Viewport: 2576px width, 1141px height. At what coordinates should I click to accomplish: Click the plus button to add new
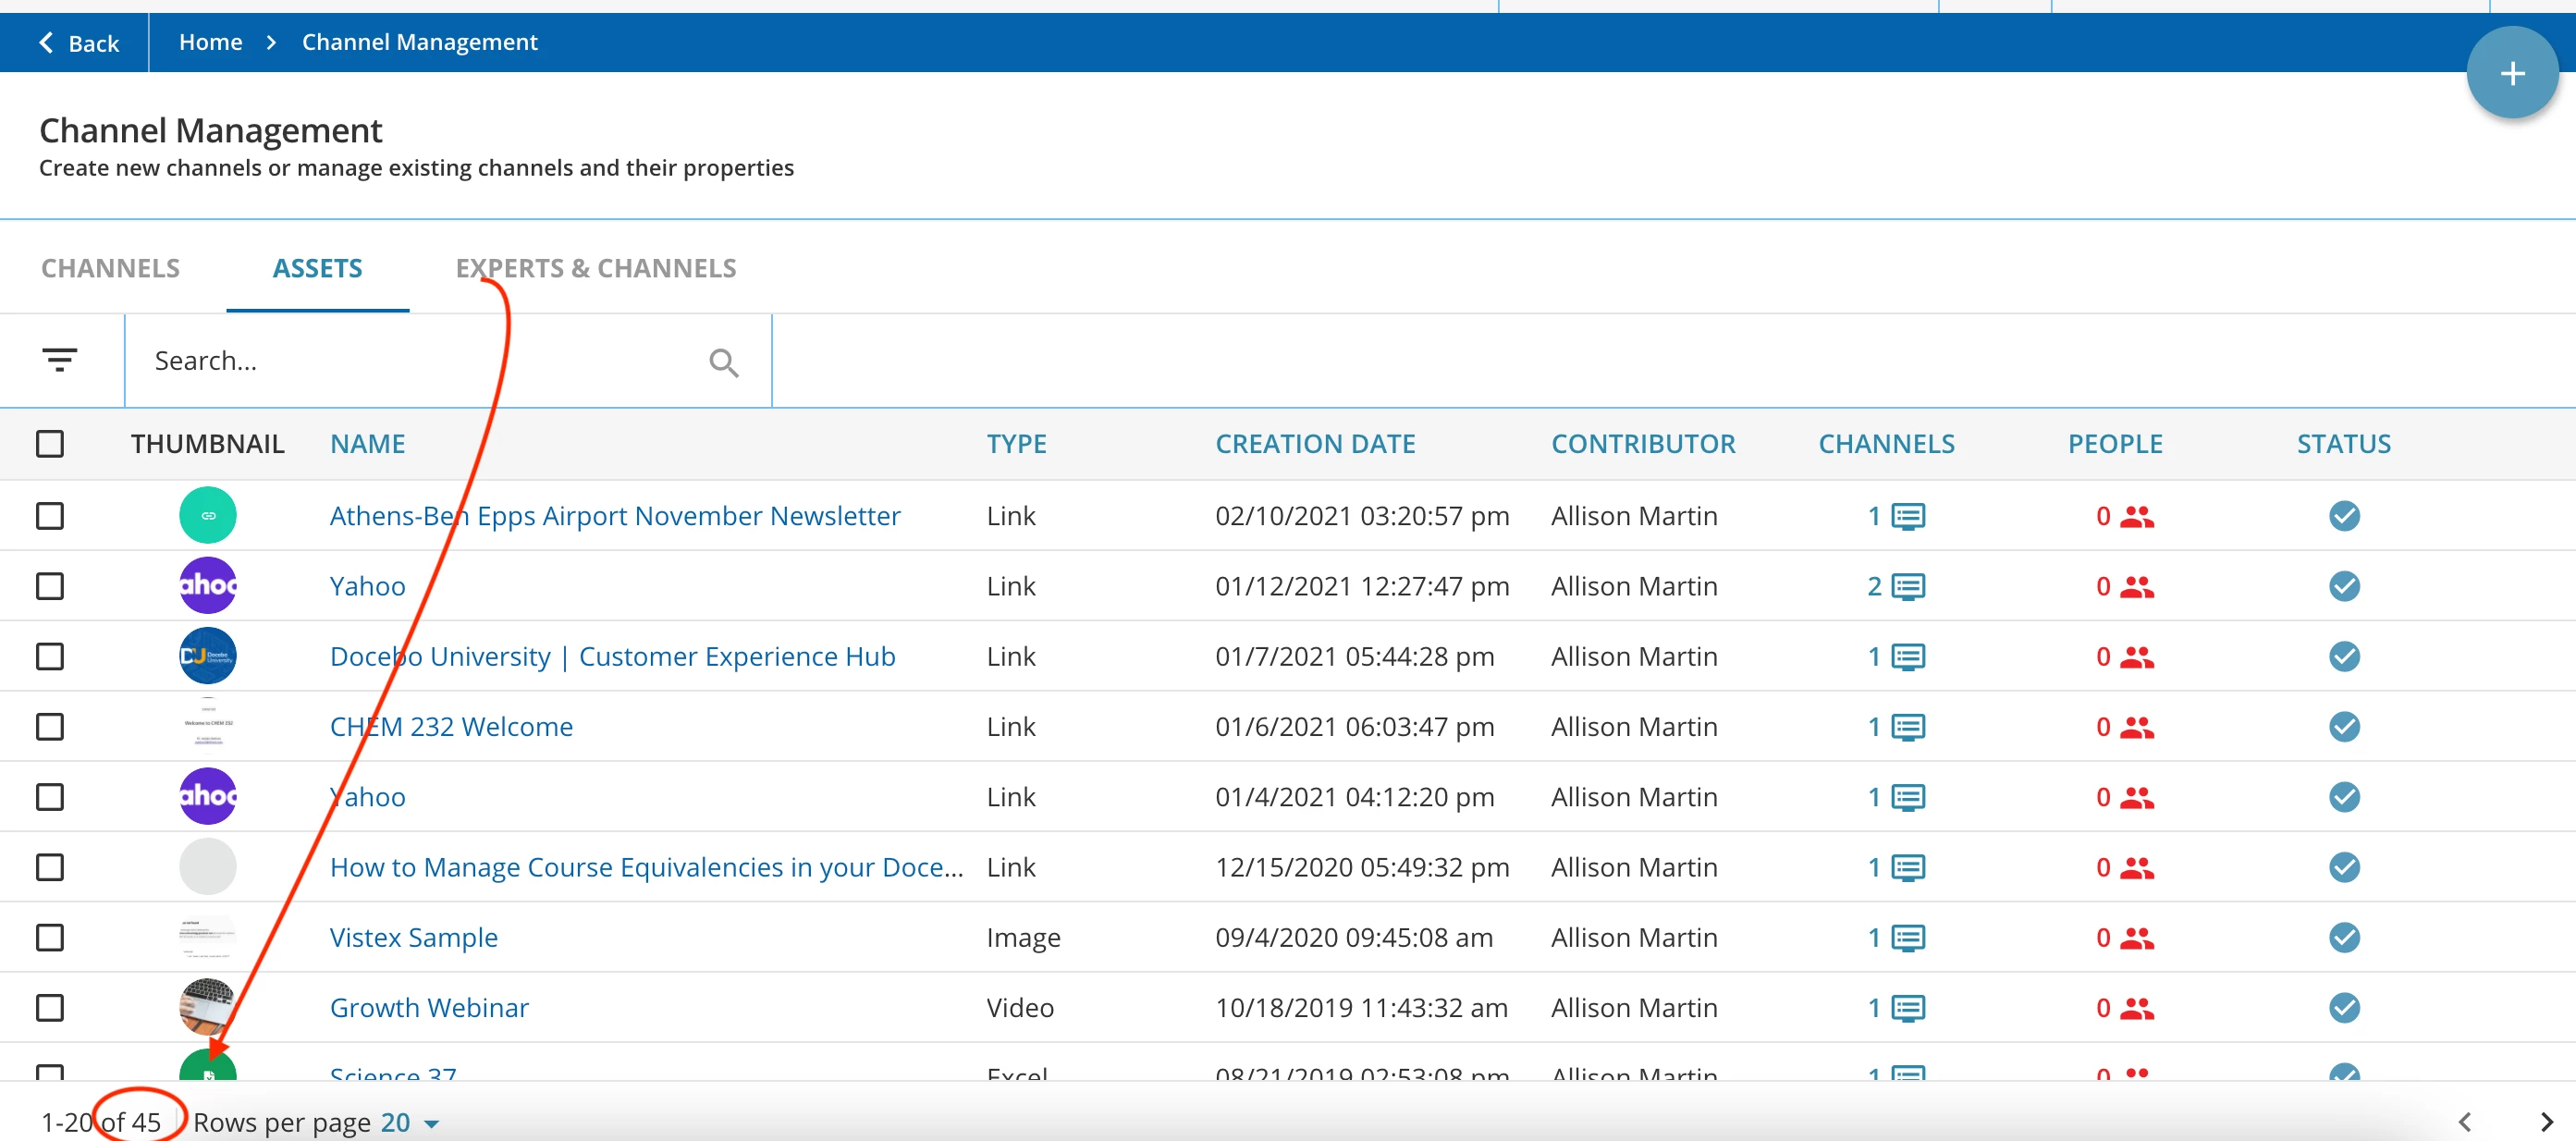point(2511,73)
